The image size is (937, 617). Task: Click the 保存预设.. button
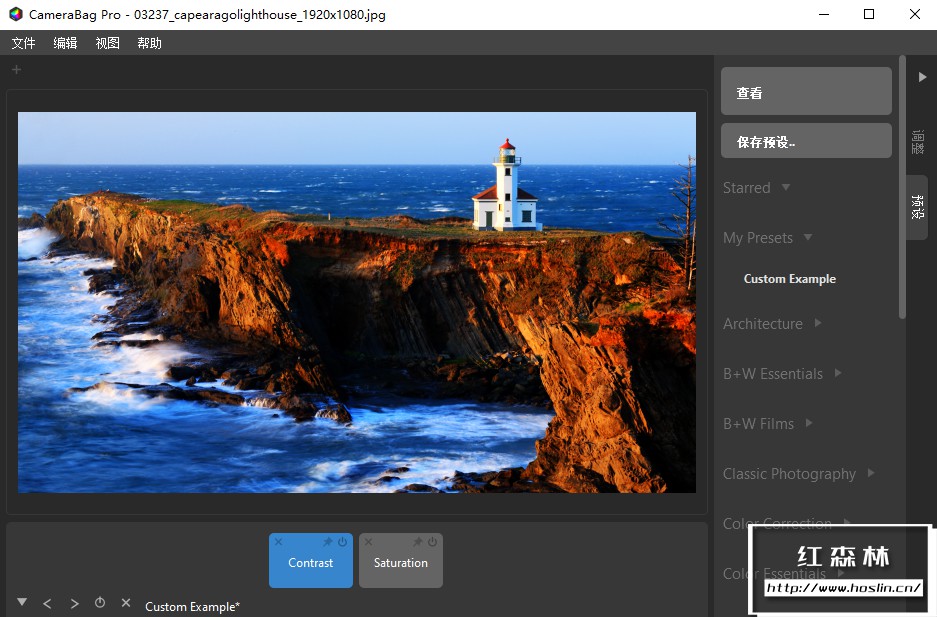[x=806, y=141]
